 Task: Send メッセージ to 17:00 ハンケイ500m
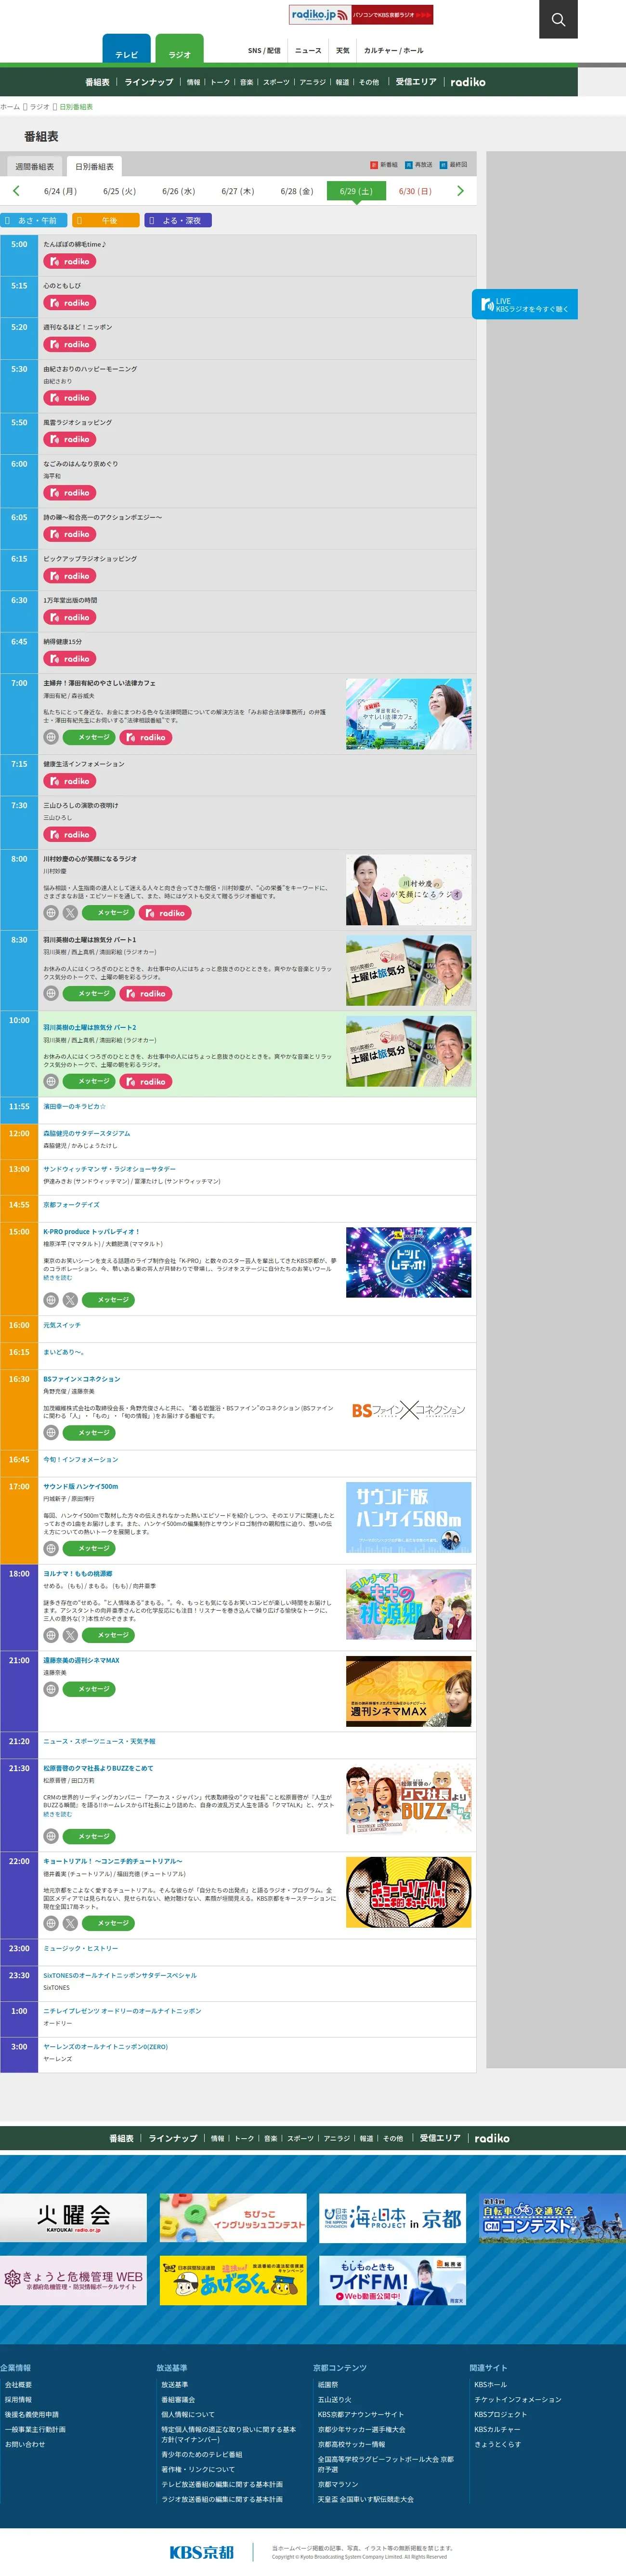pos(90,1548)
